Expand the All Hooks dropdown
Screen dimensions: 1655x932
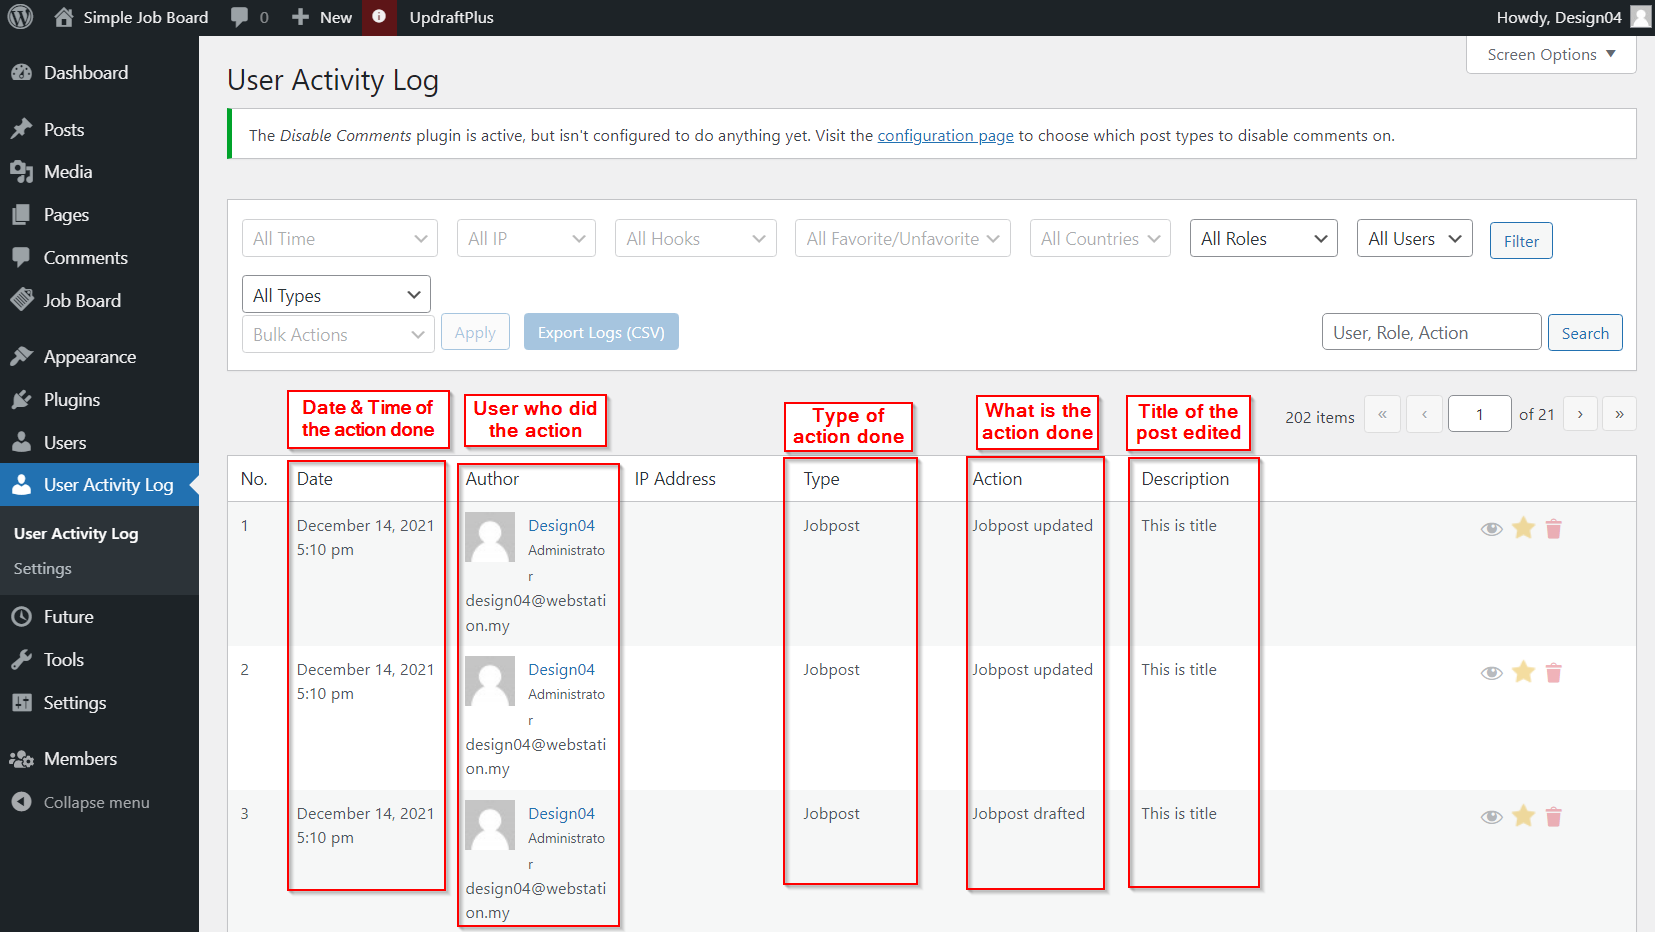tap(696, 238)
